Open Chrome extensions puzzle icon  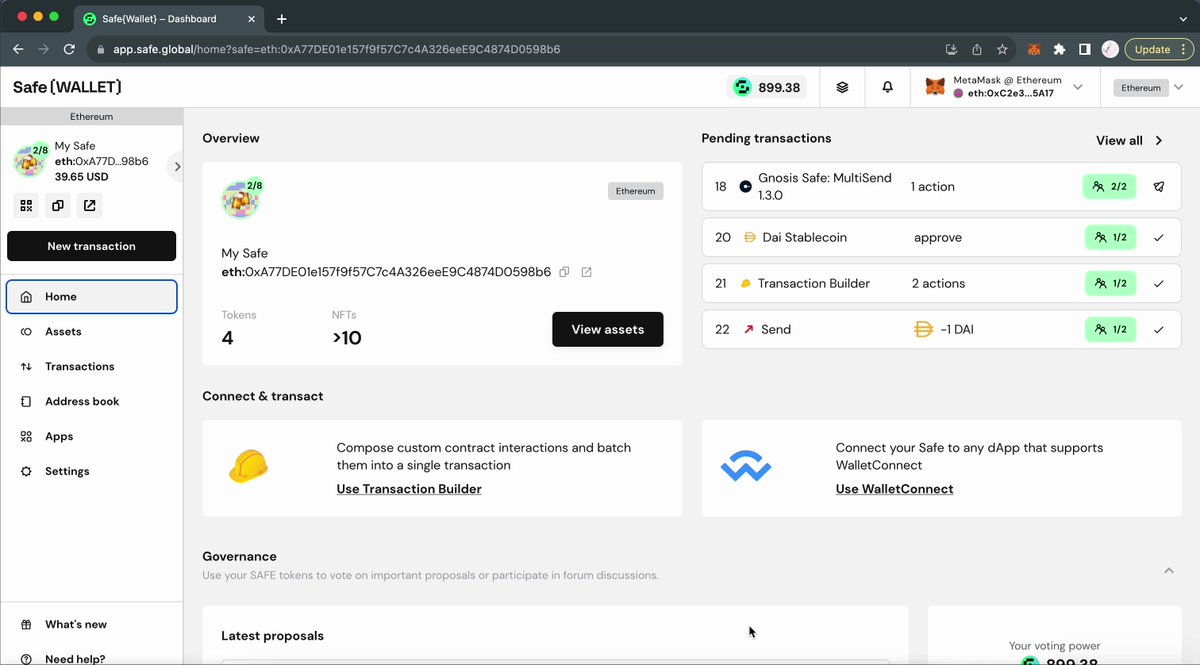pyautogui.click(x=1059, y=49)
